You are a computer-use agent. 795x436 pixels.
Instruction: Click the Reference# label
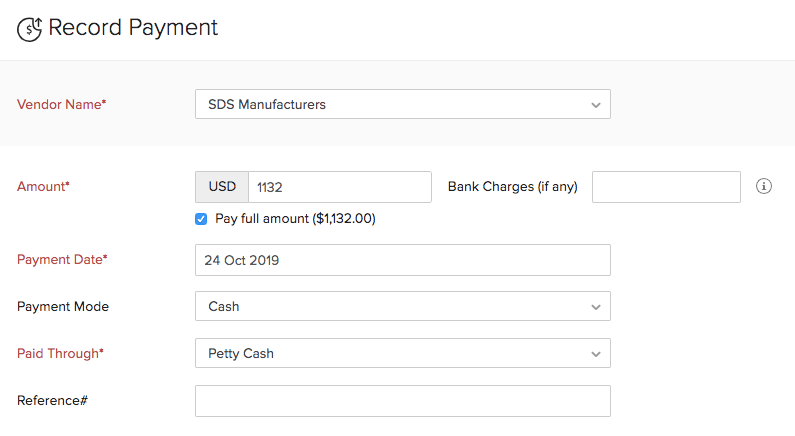[53, 400]
